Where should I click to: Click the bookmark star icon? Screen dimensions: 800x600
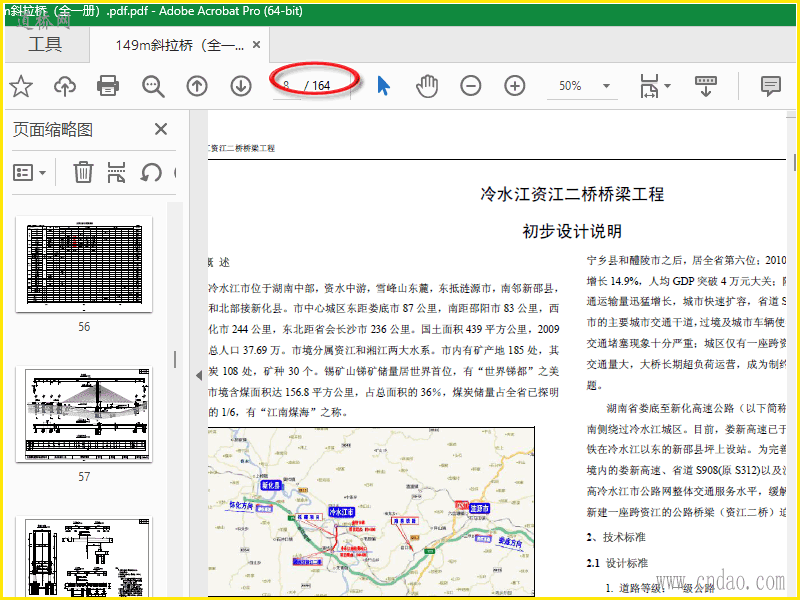(21, 86)
